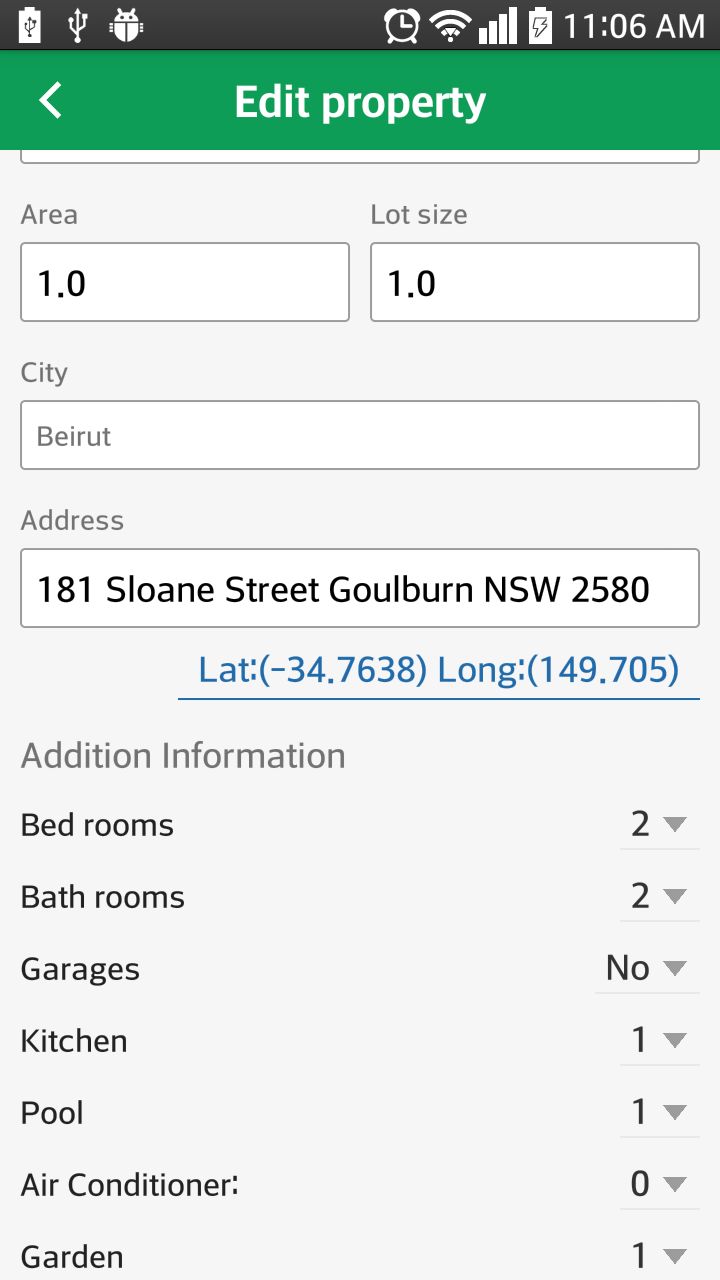Edit the Address text field

point(360,588)
